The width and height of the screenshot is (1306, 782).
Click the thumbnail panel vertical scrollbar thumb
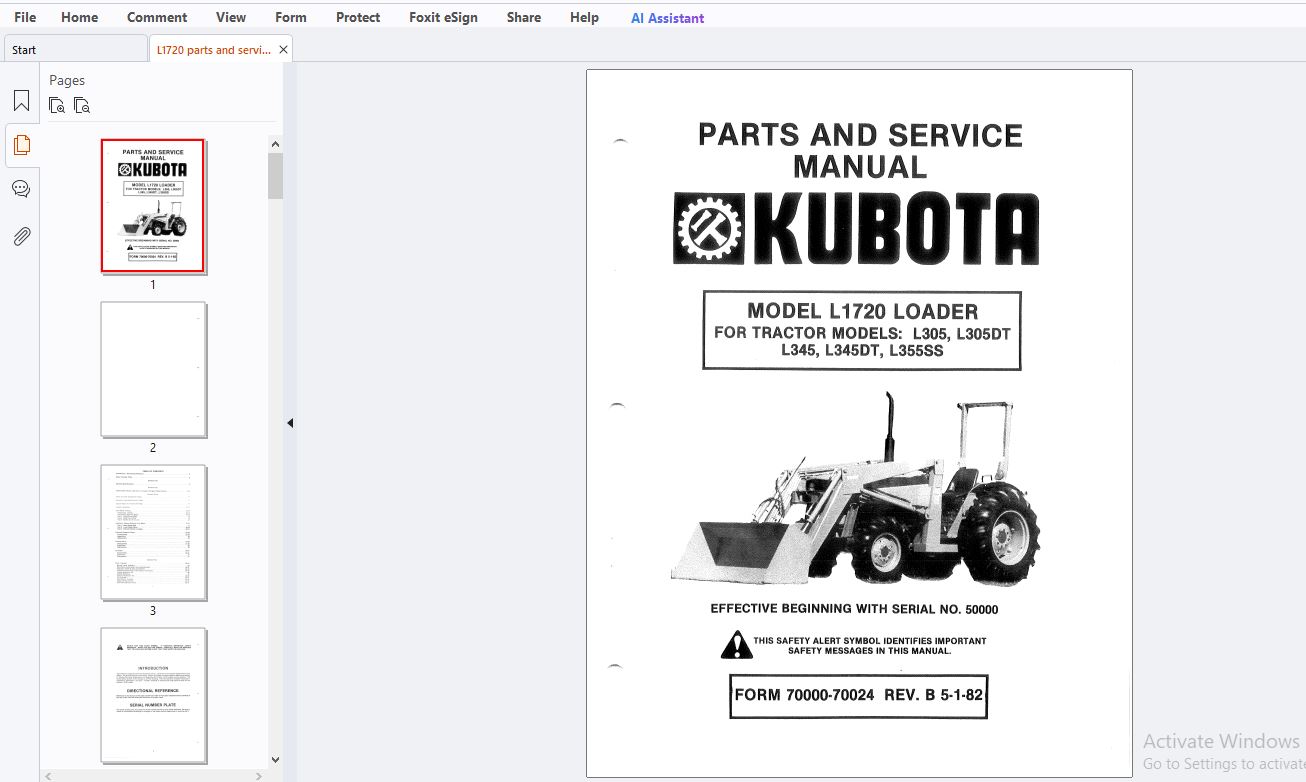coord(276,176)
